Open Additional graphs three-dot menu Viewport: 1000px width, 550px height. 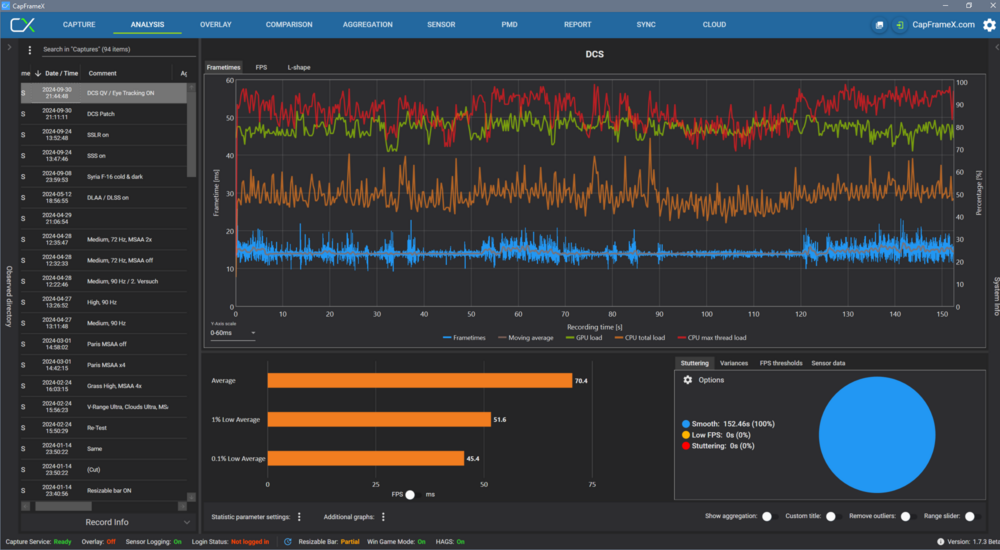coord(383,517)
